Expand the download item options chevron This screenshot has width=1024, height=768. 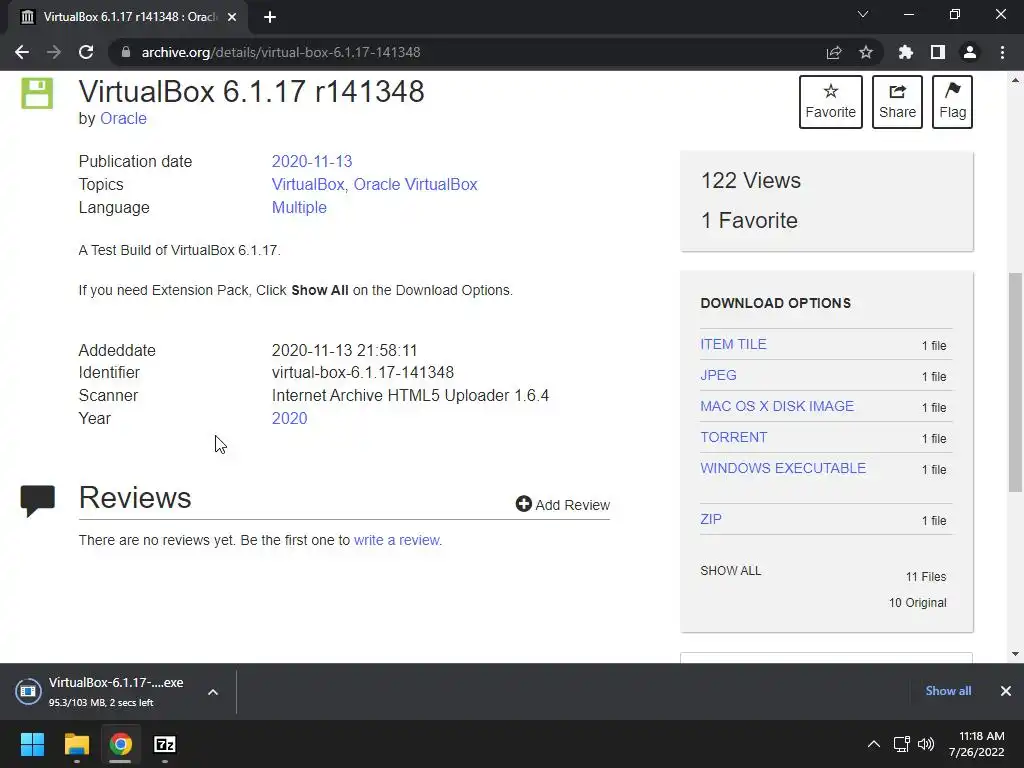click(x=213, y=692)
